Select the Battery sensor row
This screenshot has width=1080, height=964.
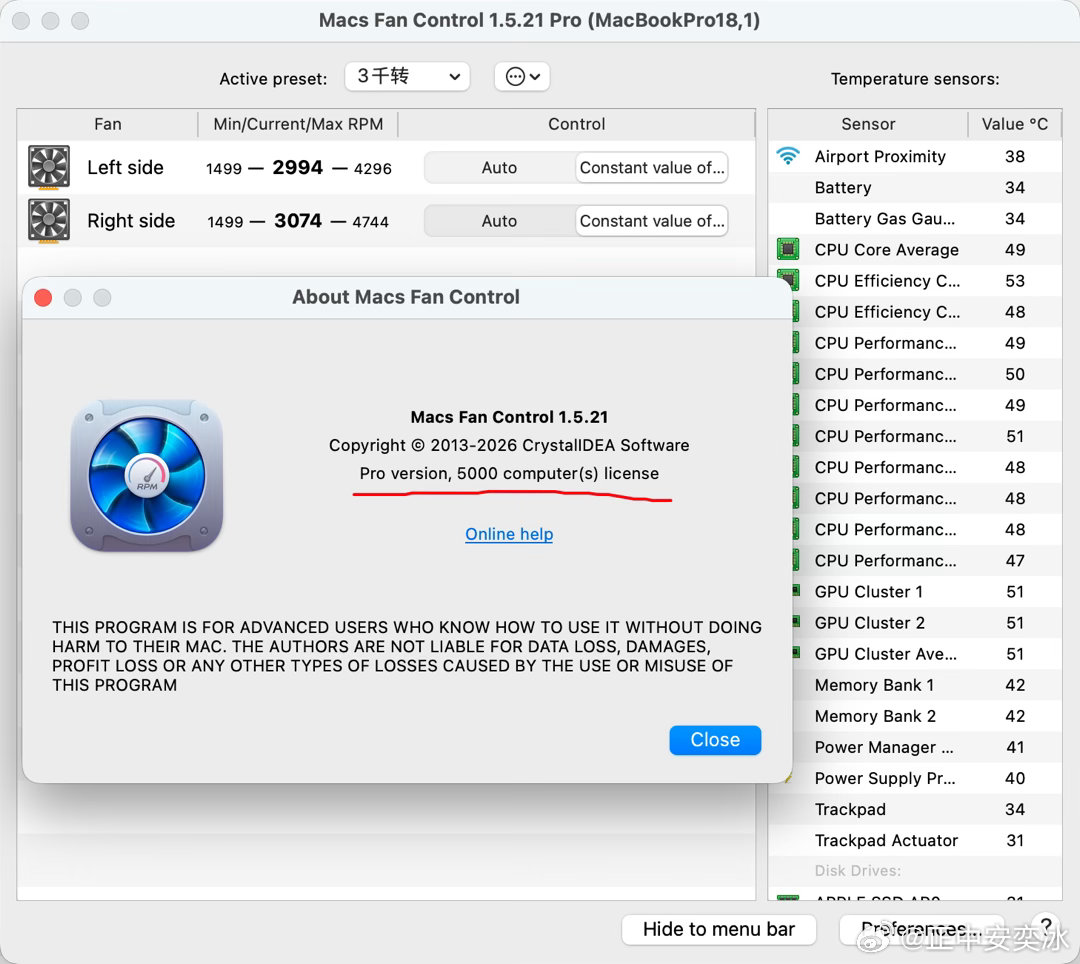[x=915, y=187]
